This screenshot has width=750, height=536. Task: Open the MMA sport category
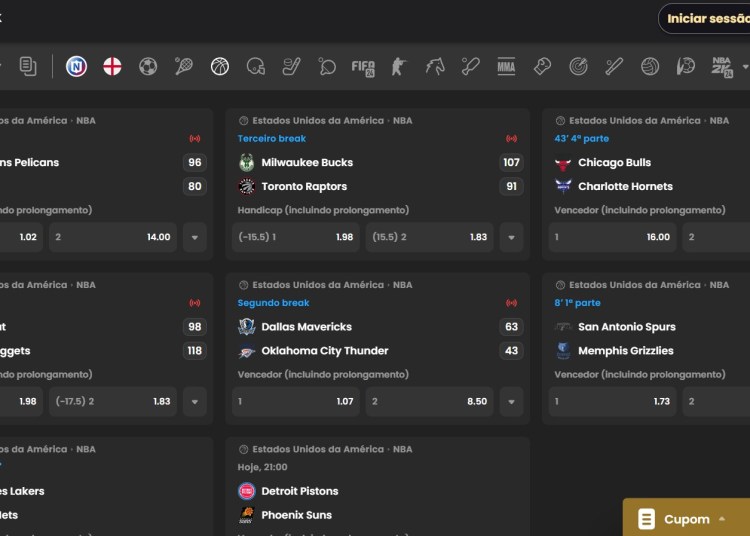coord(506,67)
